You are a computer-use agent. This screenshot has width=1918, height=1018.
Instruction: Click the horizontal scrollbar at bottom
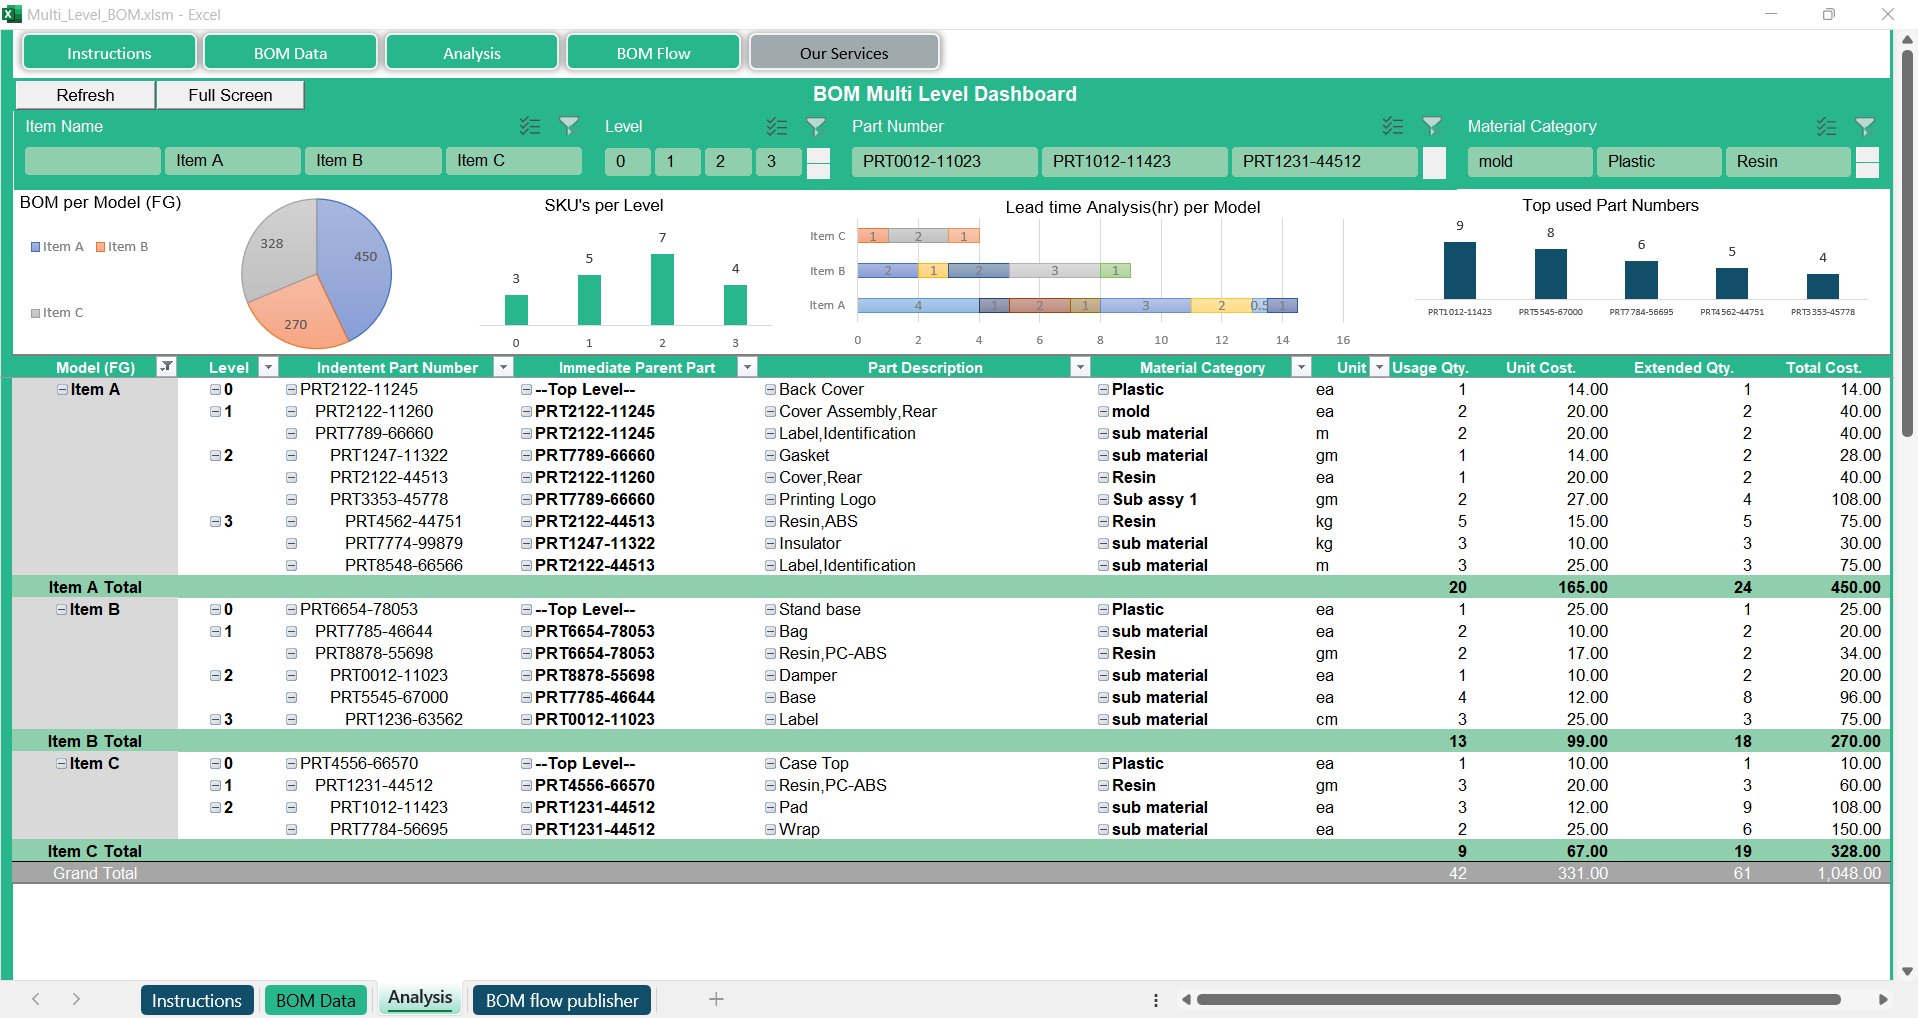tap(1517, 999)
